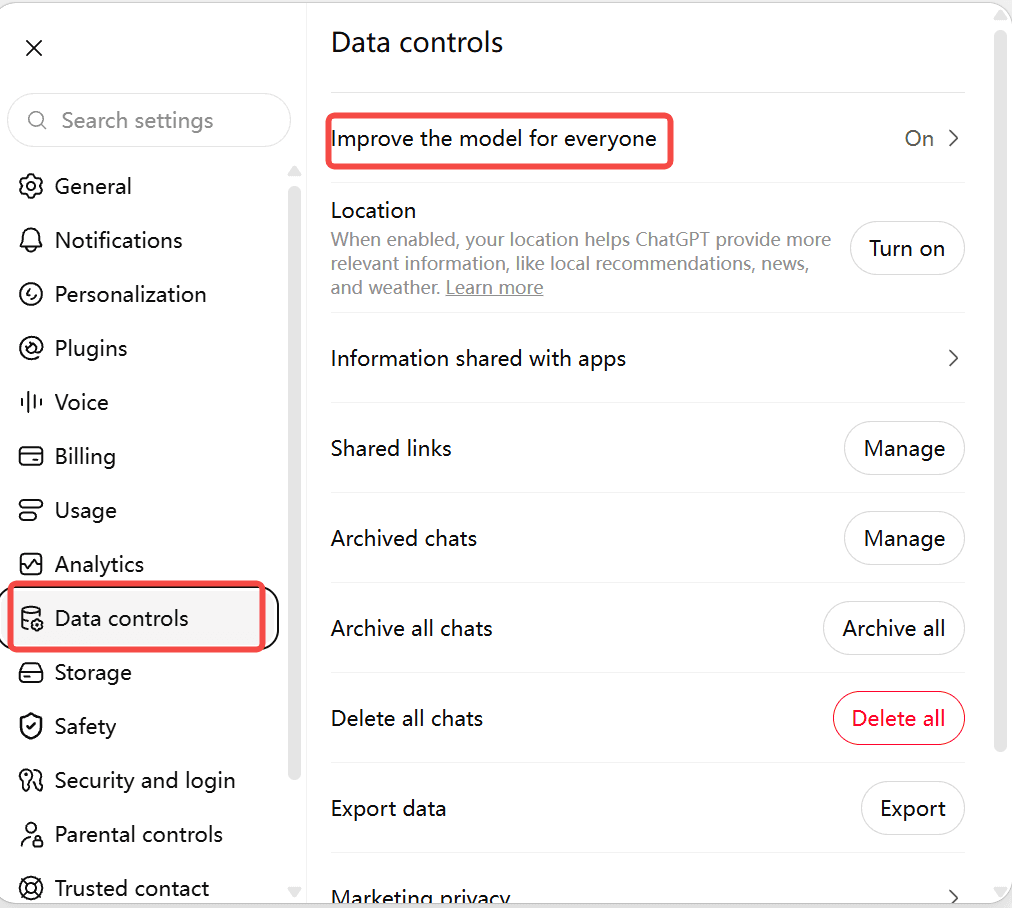Open Security and login settings
This screenshot has height=908, width=1012.
[x=140, y=780]
